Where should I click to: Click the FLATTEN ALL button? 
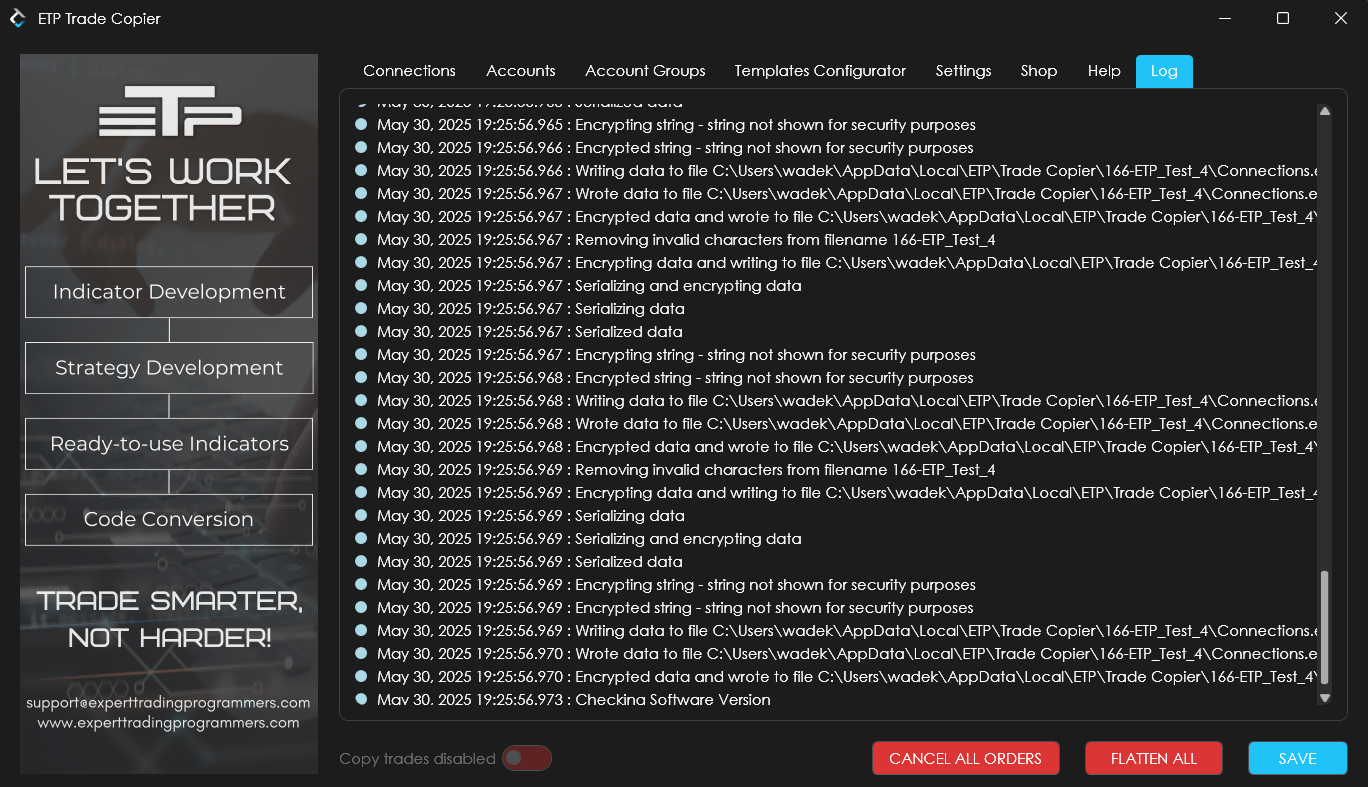tap(1154, 758)
